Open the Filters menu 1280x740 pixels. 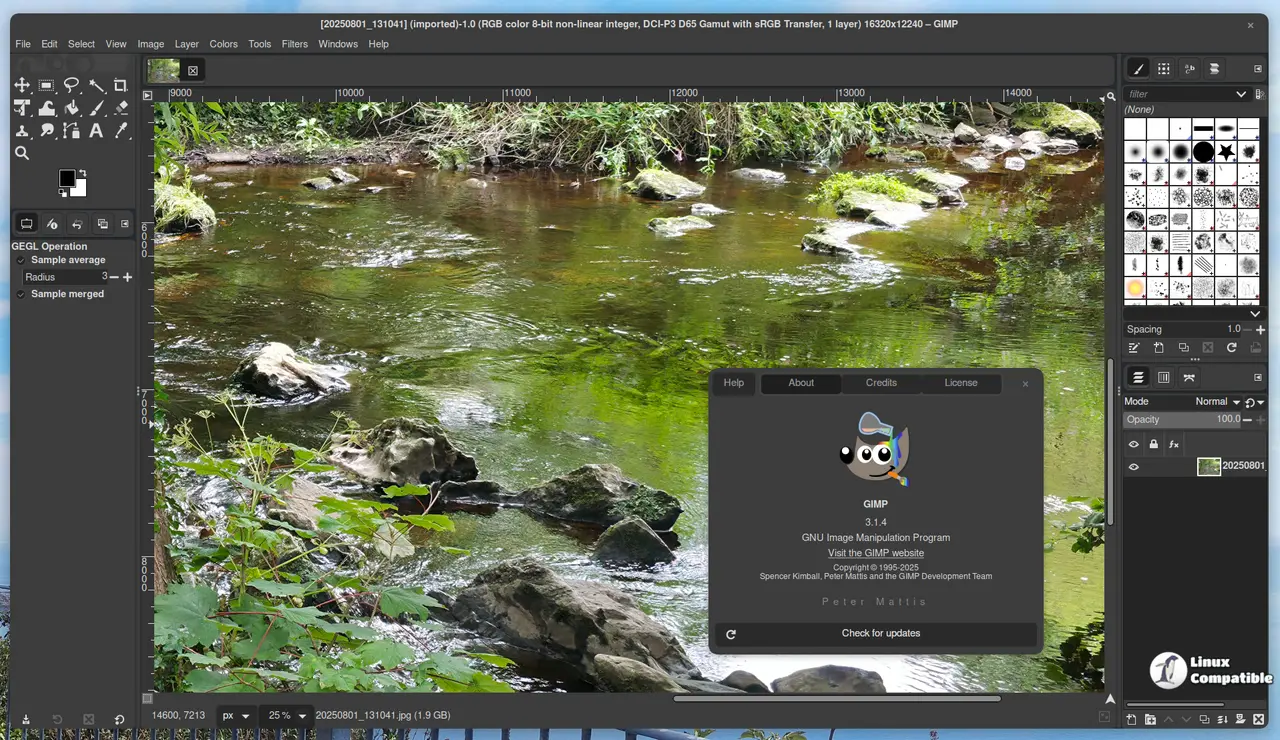click(294, 44)
